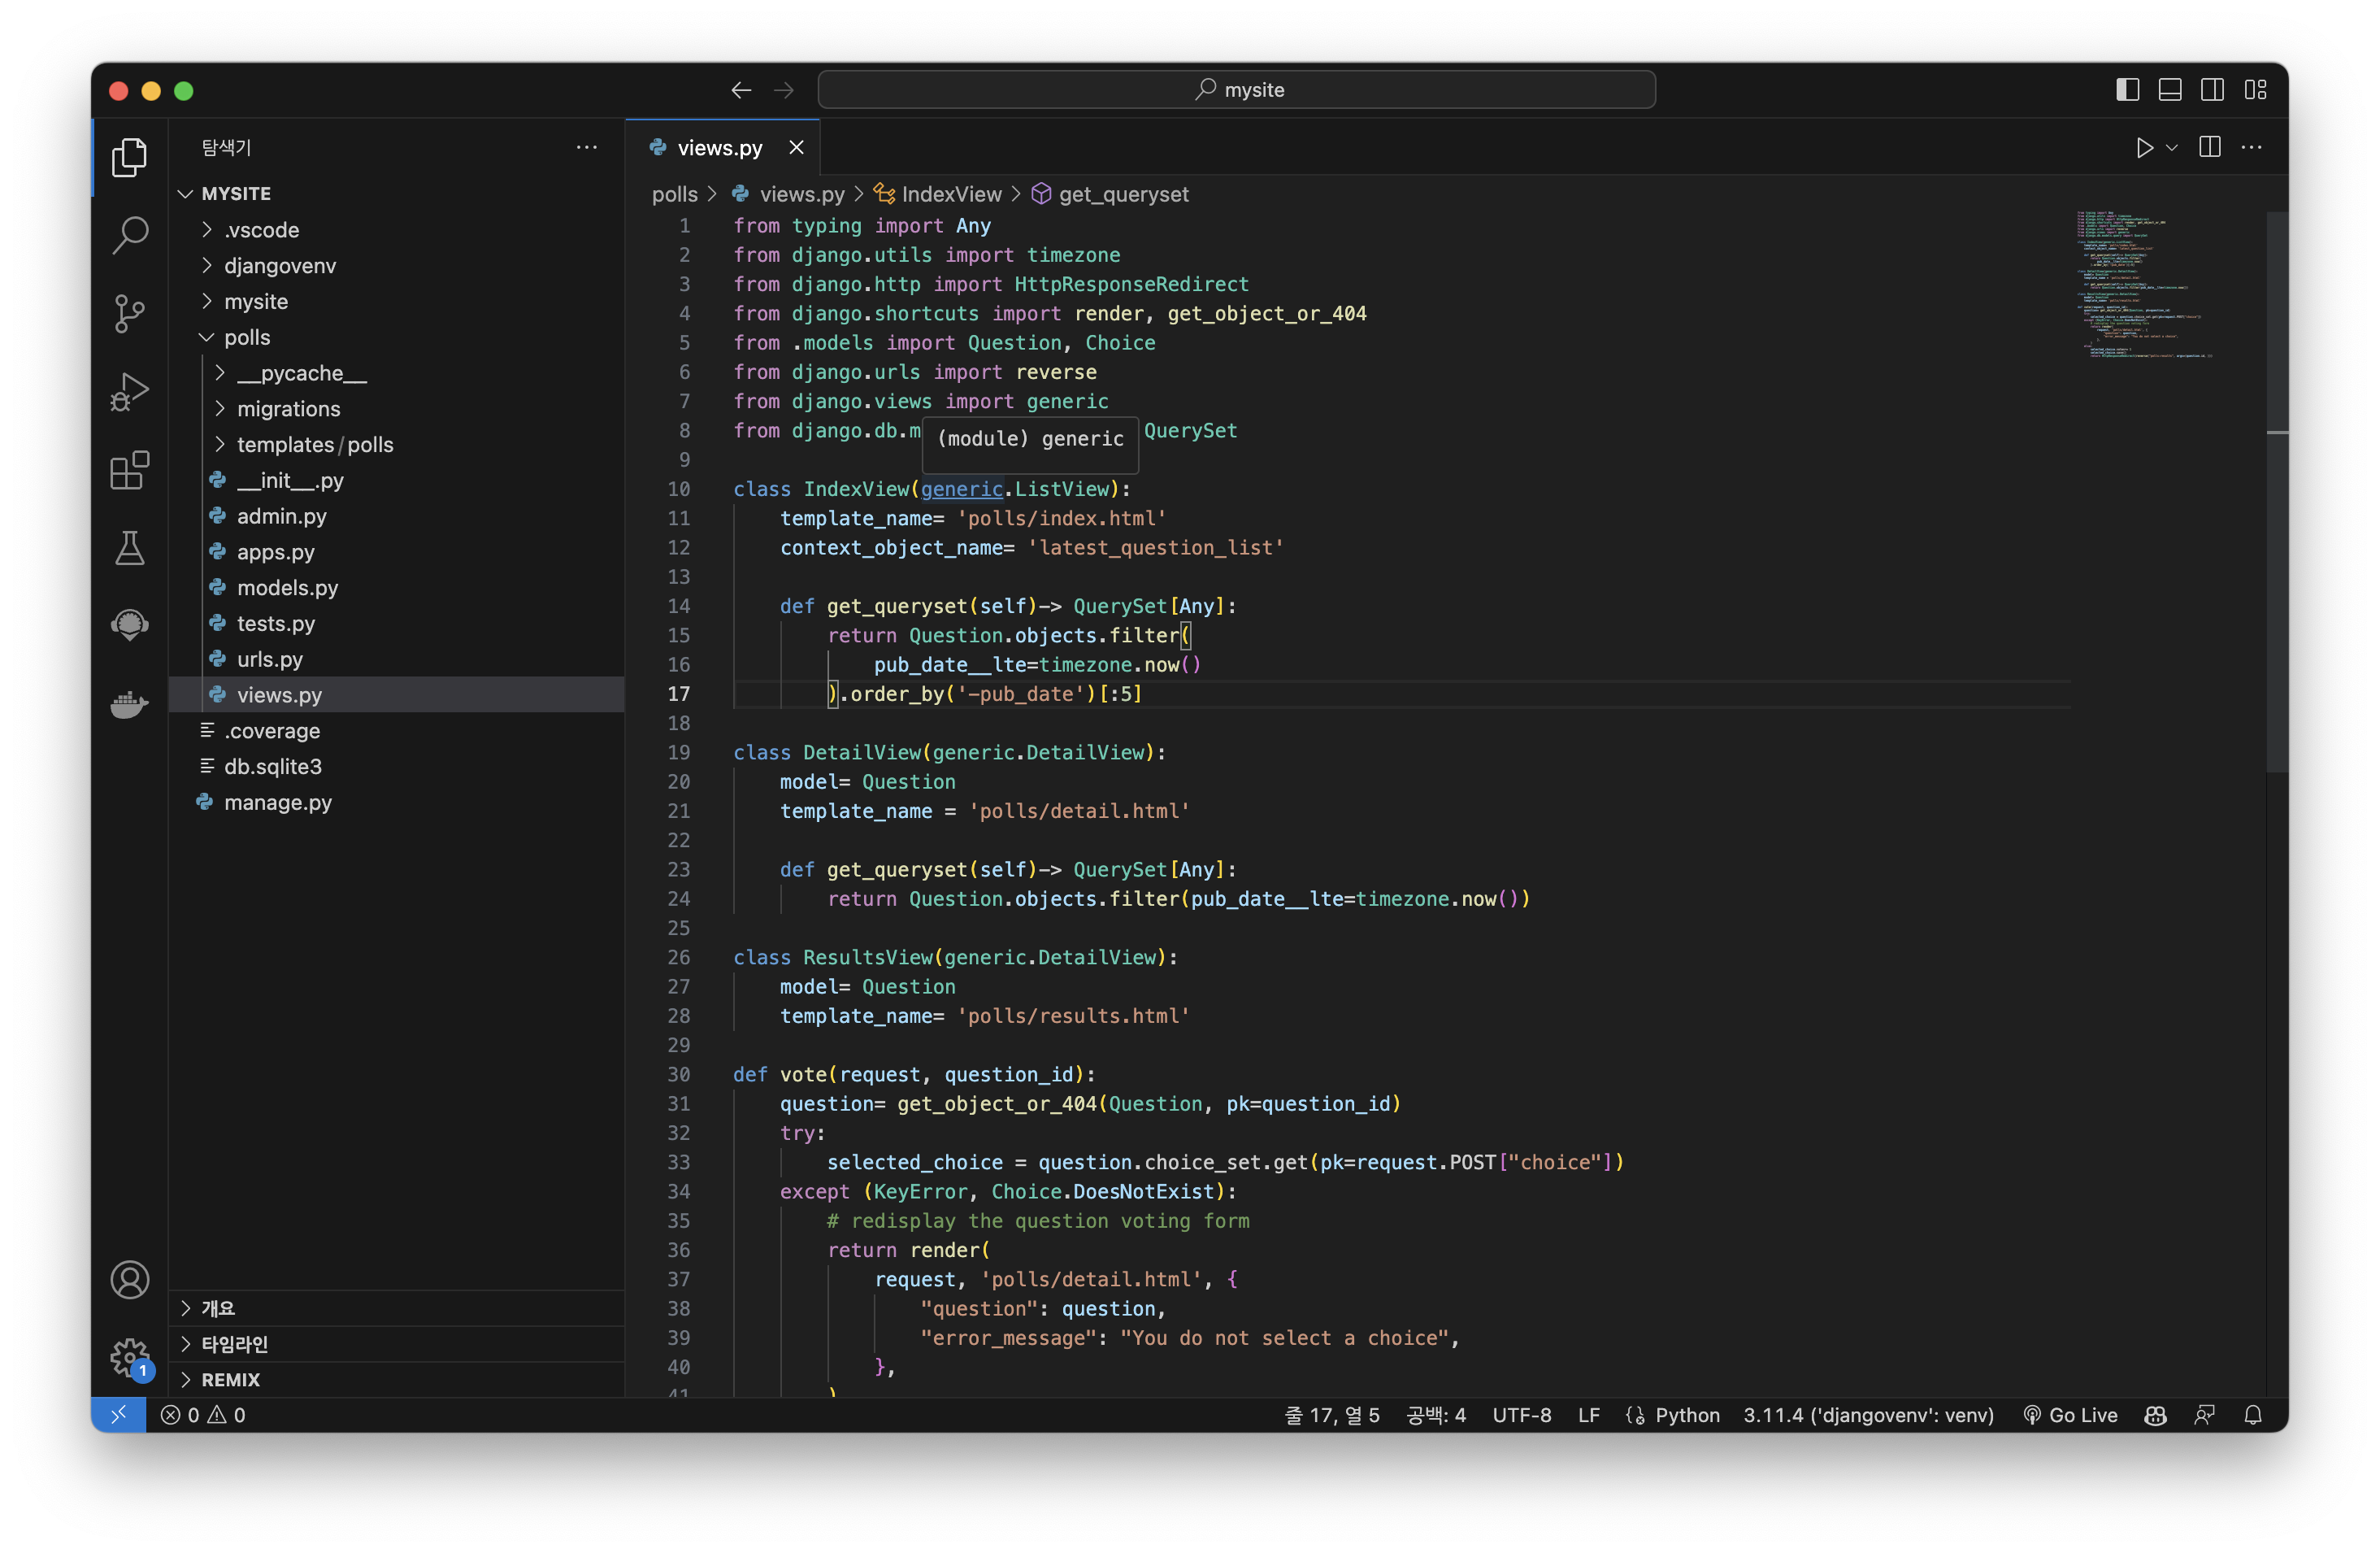The width and height of the screenshot is (2380, 1553).
Task: Open the notifications bell in status bar
Action: [x=2252, y=1414]
